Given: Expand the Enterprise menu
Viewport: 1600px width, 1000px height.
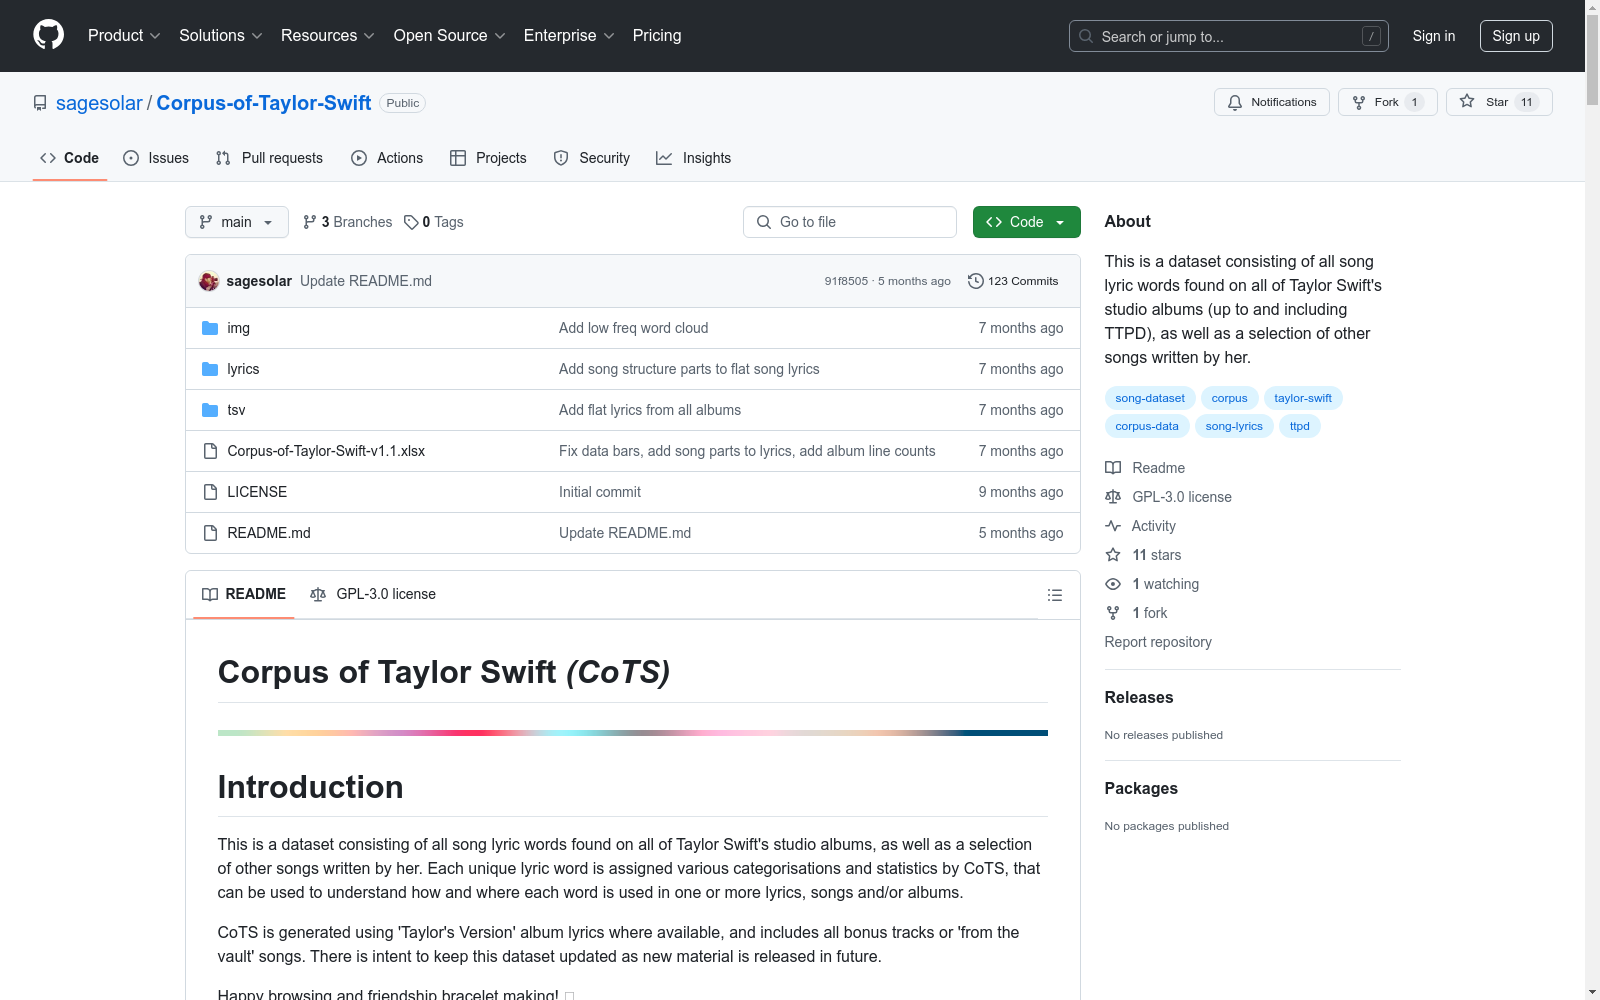Looking at the screenshot, I should (568, 35).
